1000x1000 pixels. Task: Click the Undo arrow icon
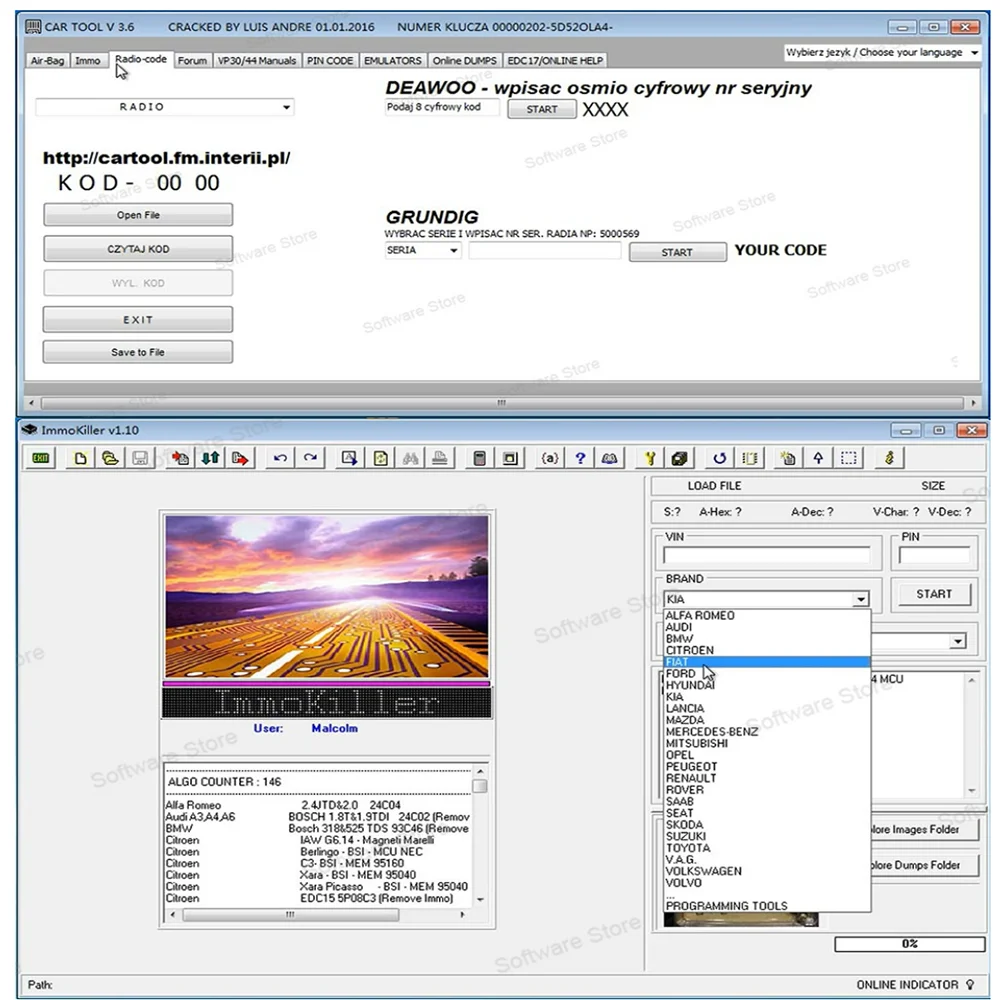tap(280, 458)
